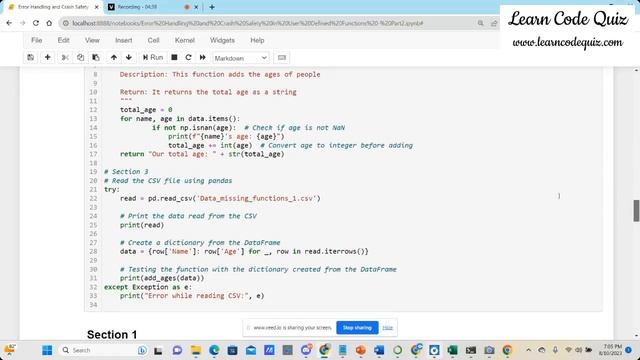Viewport: 640px width, 360px height.
Task: Select the Section 1 markdown heading
Action: [112, 335]
